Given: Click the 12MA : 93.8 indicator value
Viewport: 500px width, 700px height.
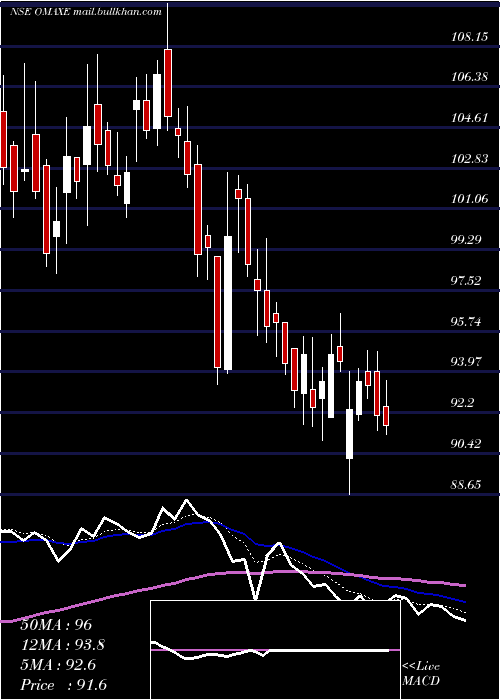Looking at the screenshot, I should point(64,645).
